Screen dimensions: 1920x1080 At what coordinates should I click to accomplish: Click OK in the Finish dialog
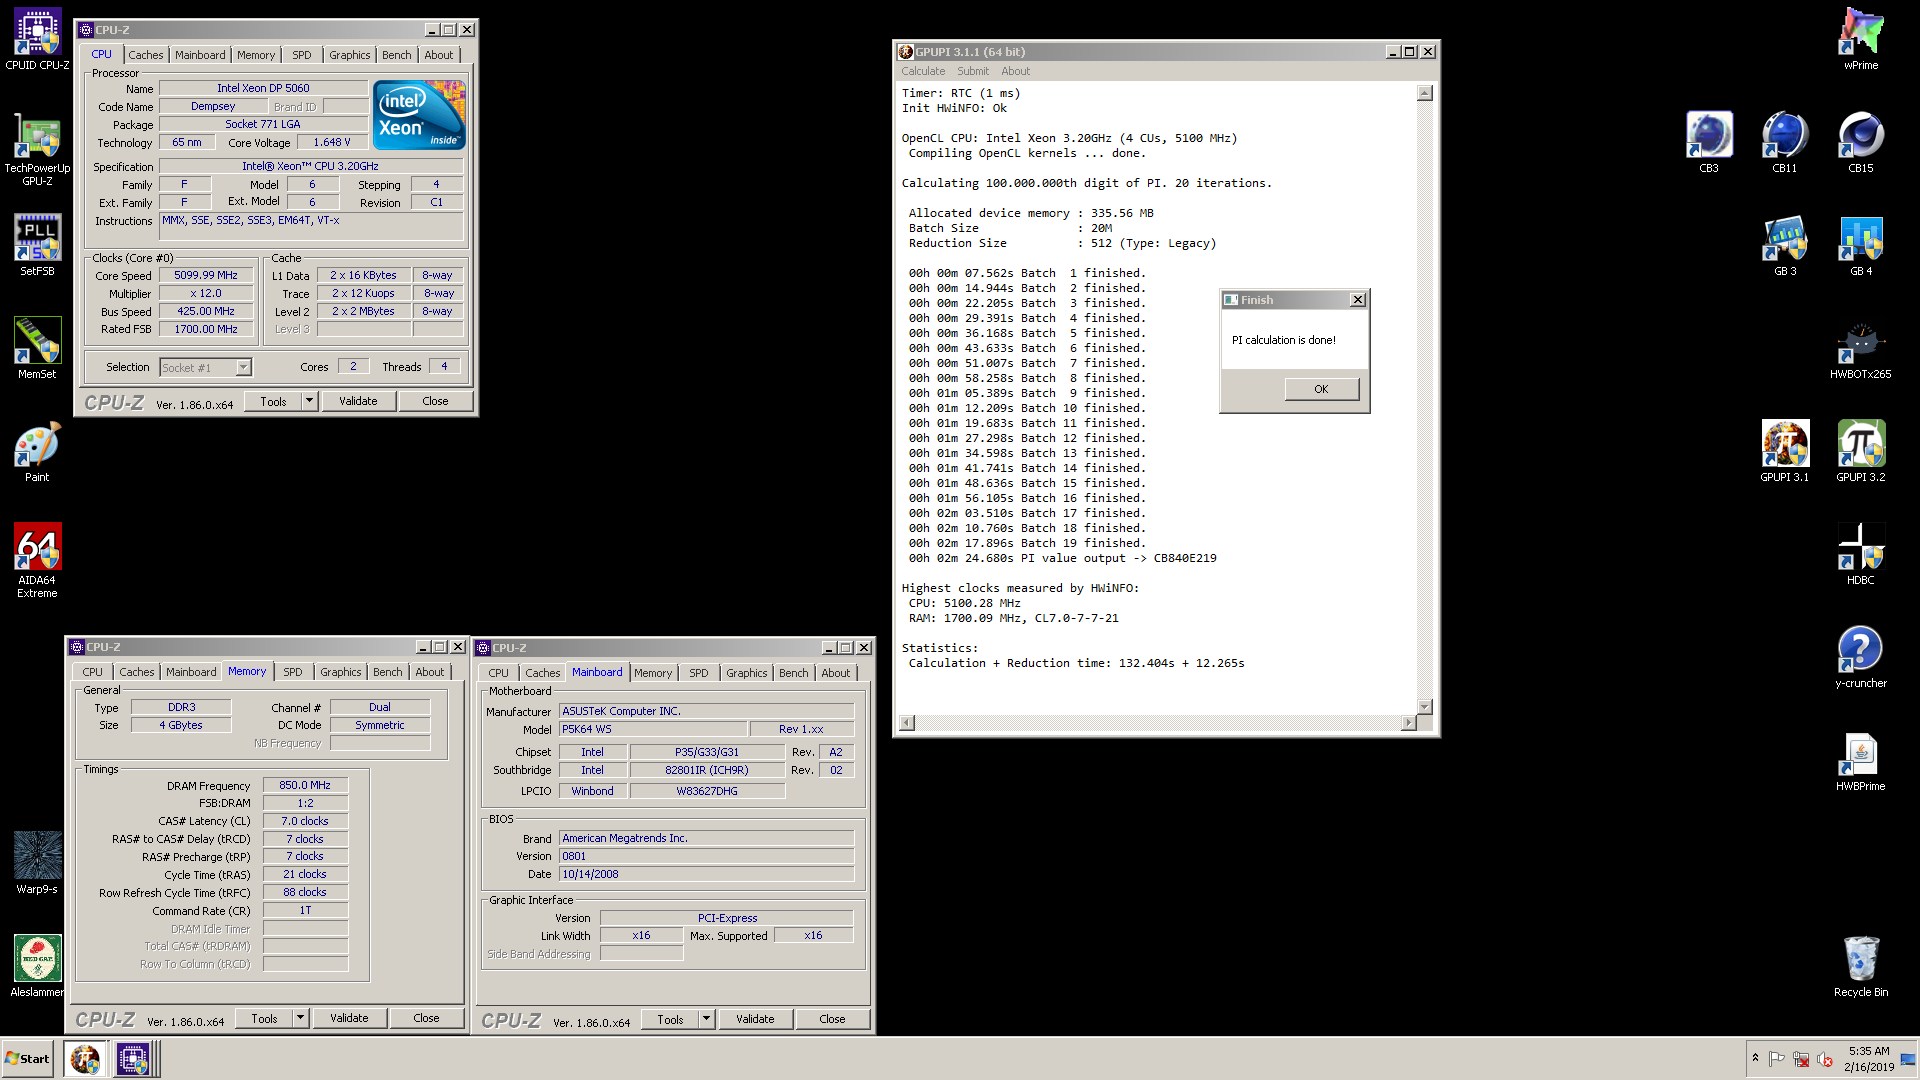1321,389
